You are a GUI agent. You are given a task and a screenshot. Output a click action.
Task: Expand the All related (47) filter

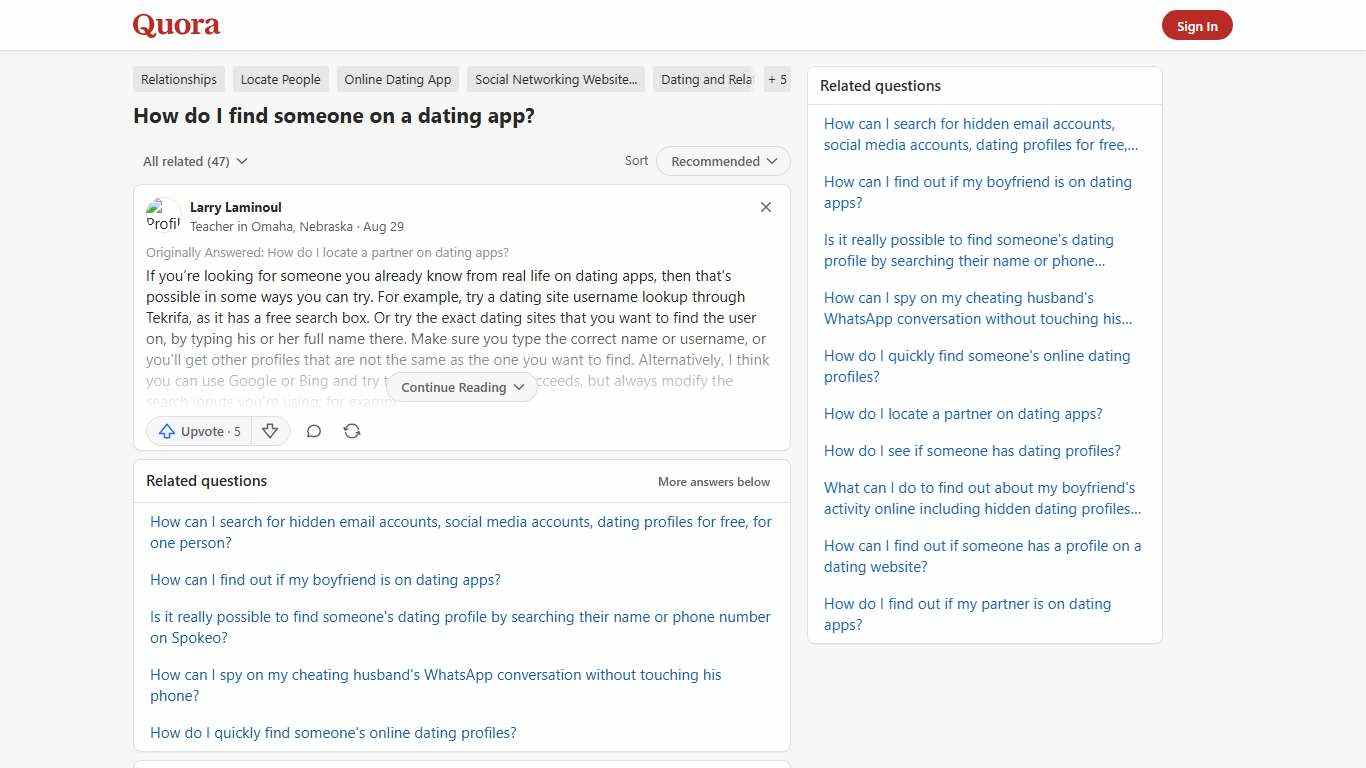(x=194, y=161)
